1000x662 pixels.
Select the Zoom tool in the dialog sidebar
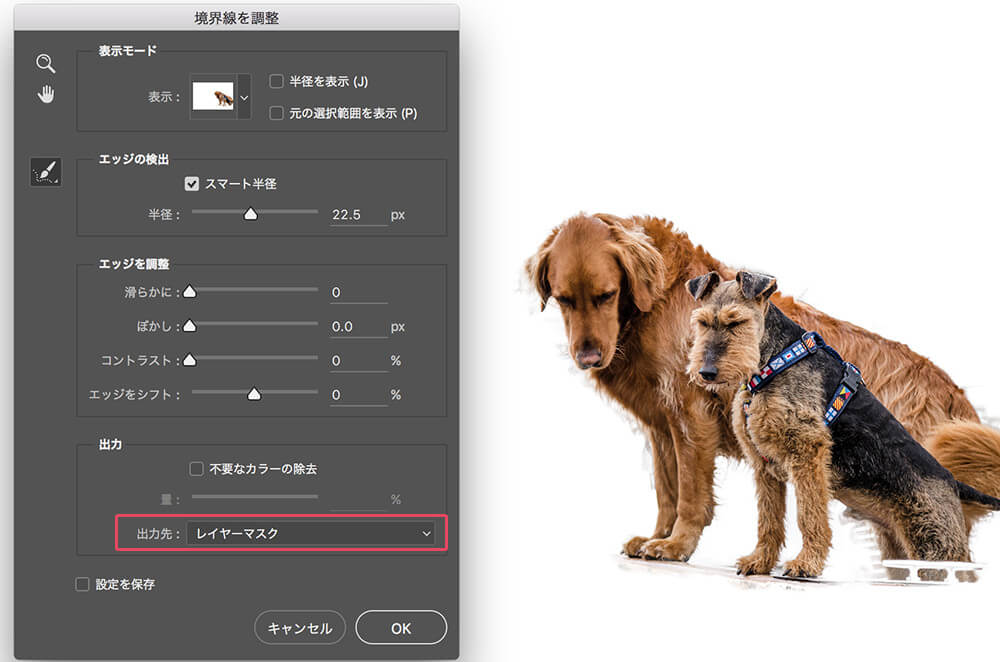click(x=45, y=63)
